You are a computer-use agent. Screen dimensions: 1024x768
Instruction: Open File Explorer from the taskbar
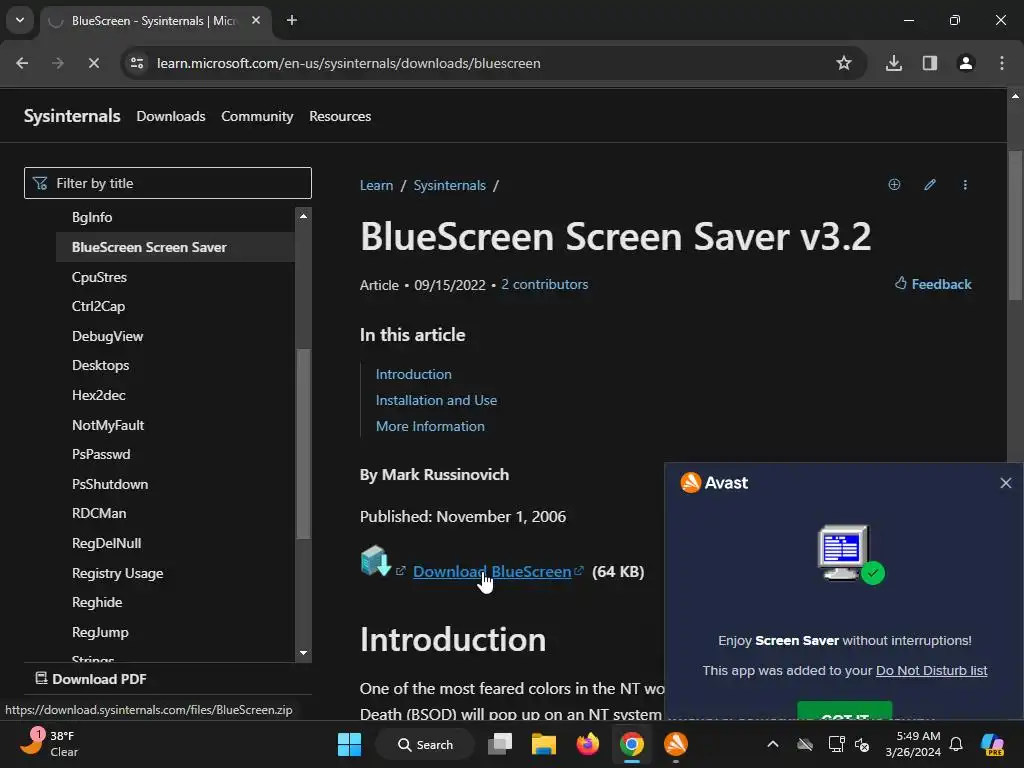pyautogui.click(x=543, y=744)
